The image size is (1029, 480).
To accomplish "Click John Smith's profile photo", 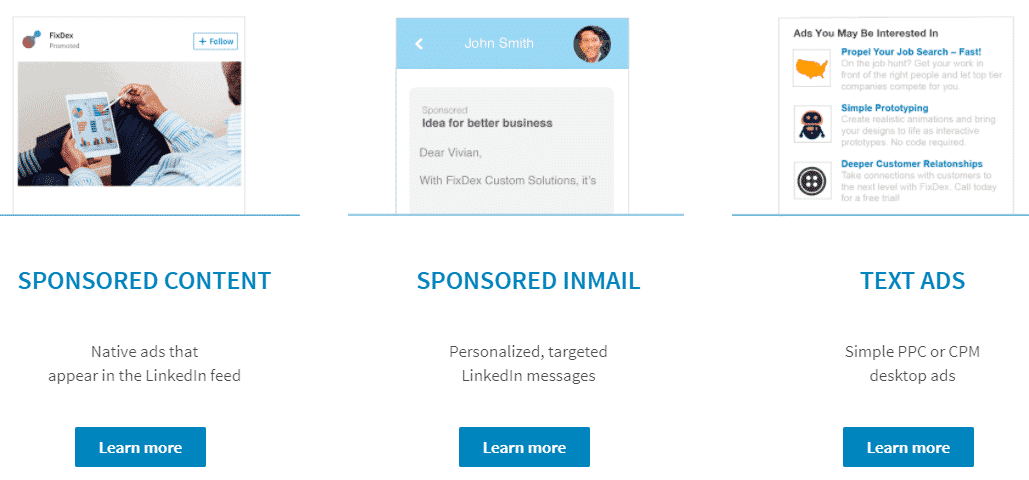I will coord(591,44).
